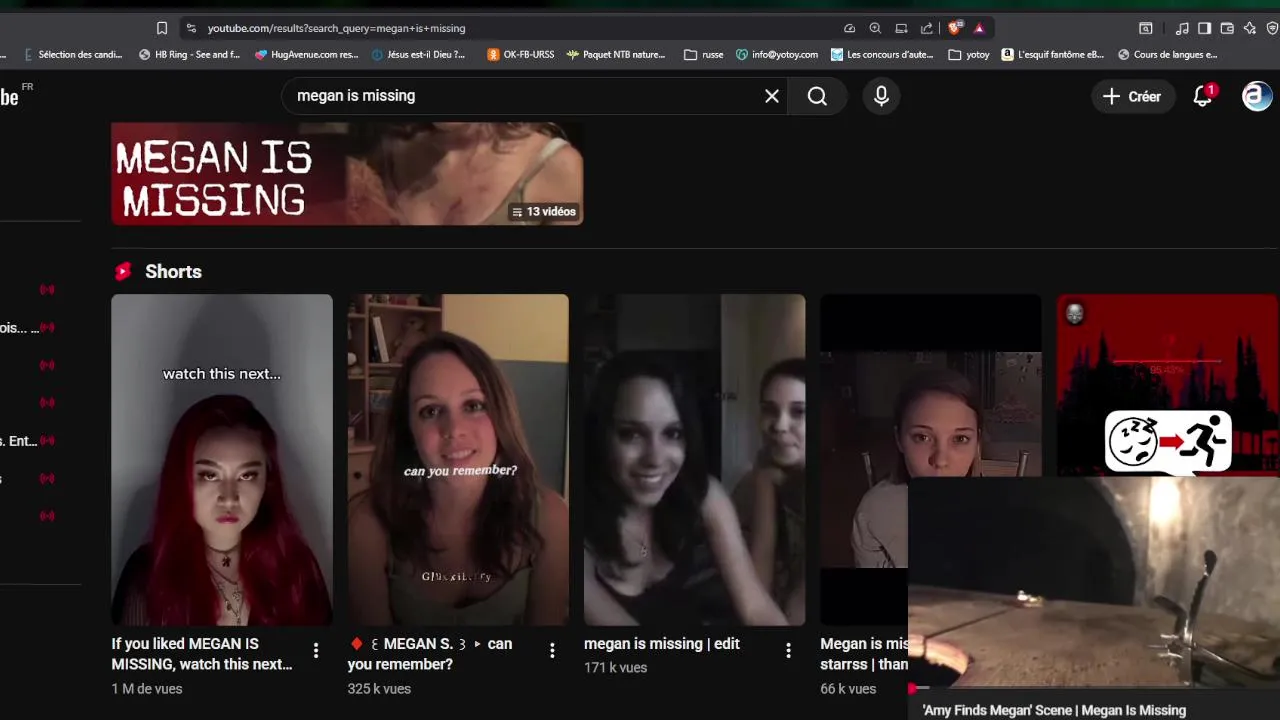Open the 'Jésus est-il Dieu ?...' bookmark
This screenshot has height=720, width=1280.
[418, 55]
